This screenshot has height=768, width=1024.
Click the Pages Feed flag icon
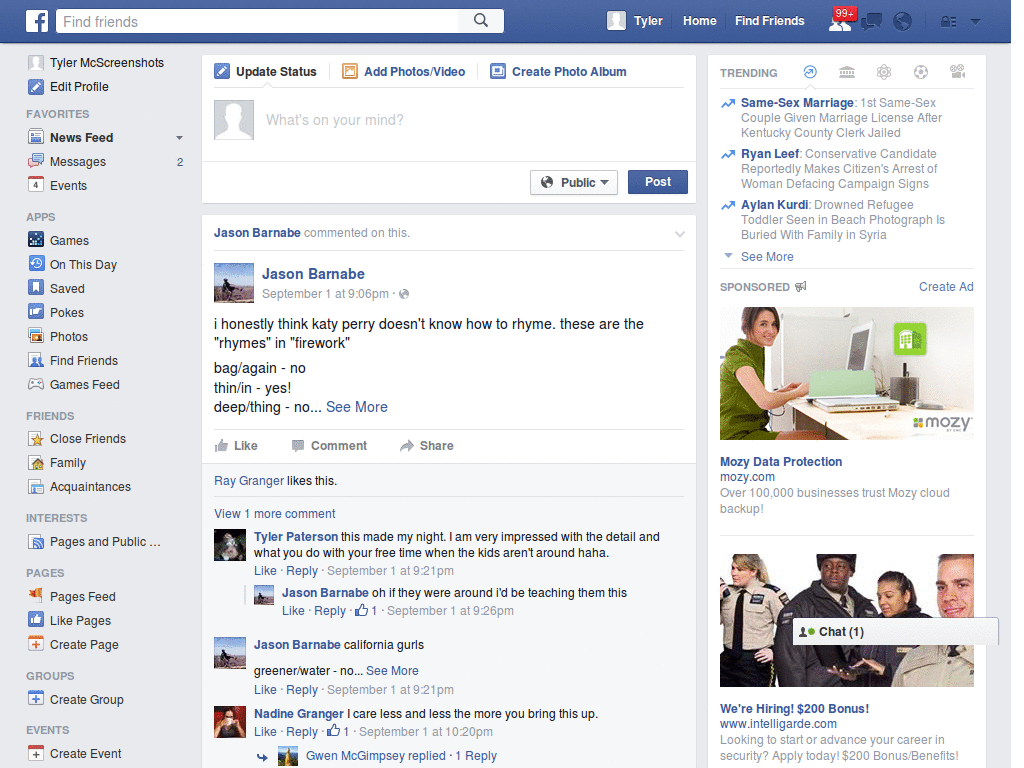(36, 596)
